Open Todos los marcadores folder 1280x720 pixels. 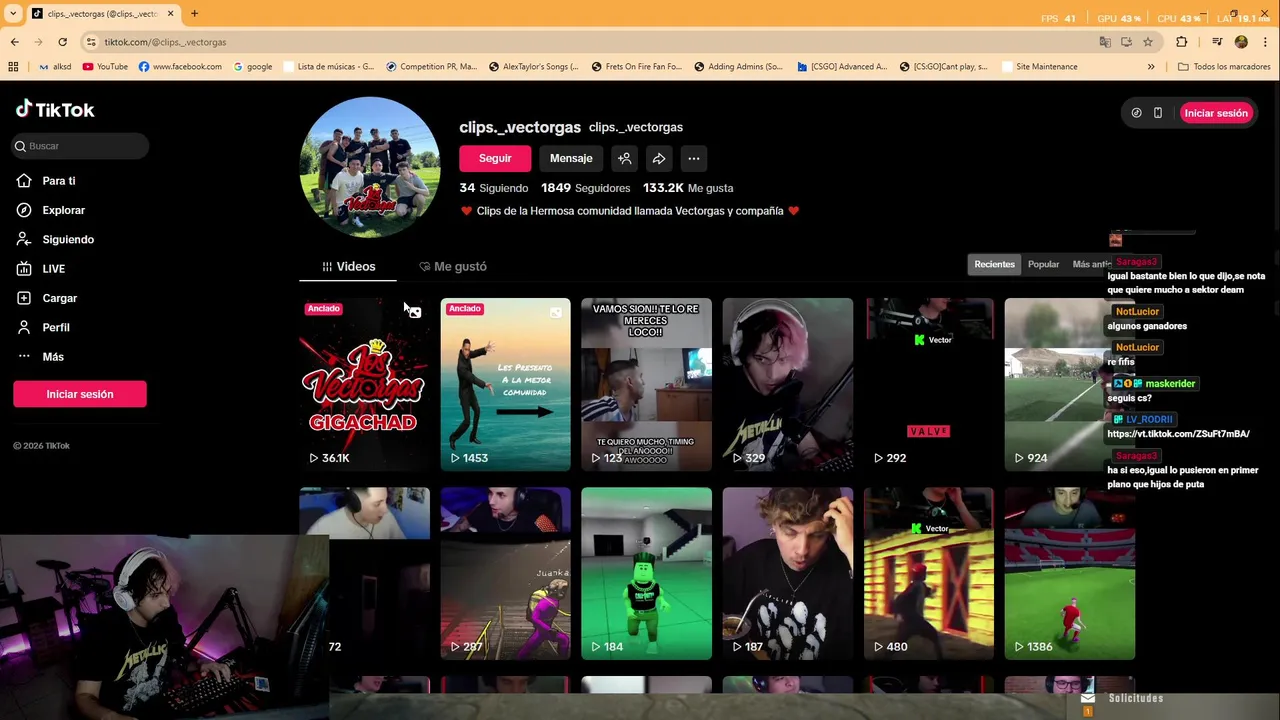pos(1224,67)
